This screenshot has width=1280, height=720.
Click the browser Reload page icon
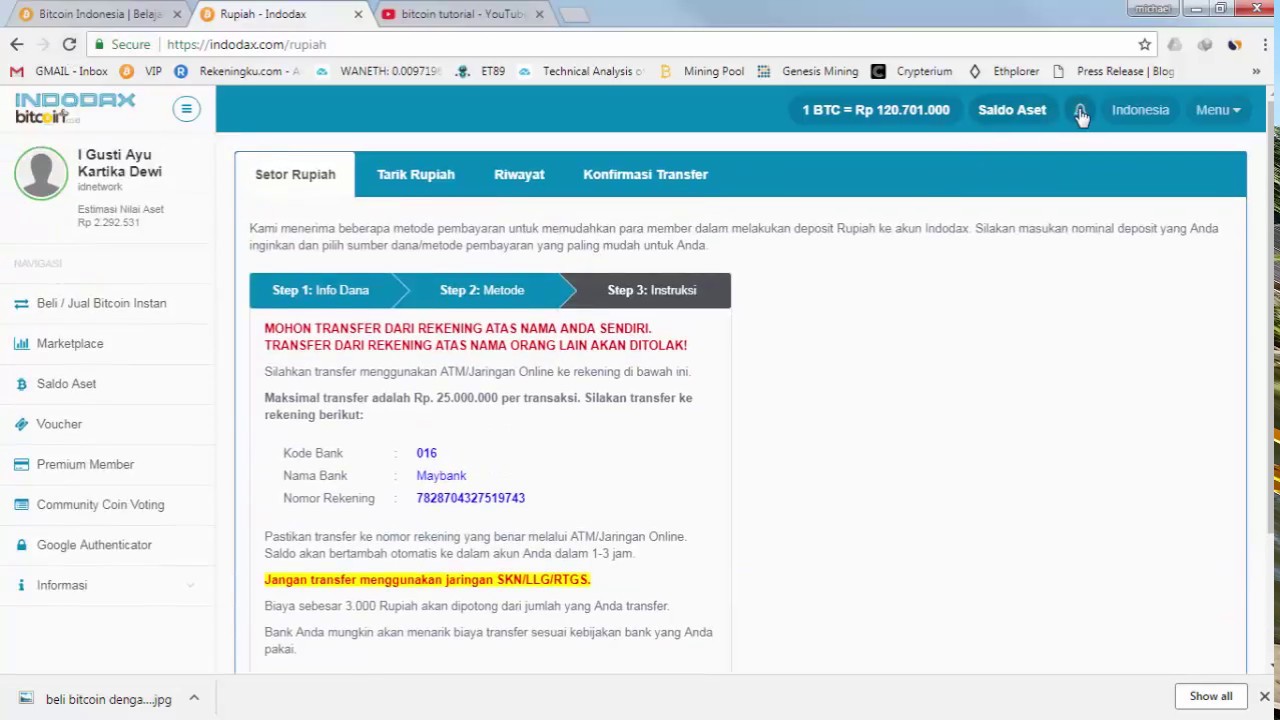[x=69, y=44]
